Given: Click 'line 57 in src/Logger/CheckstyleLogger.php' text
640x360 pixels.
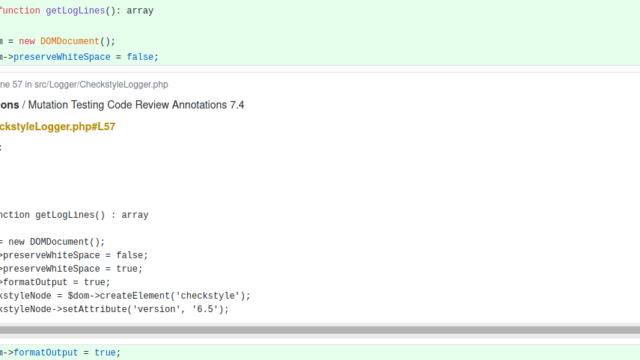Looking at the screenshot, I should 84,84.
